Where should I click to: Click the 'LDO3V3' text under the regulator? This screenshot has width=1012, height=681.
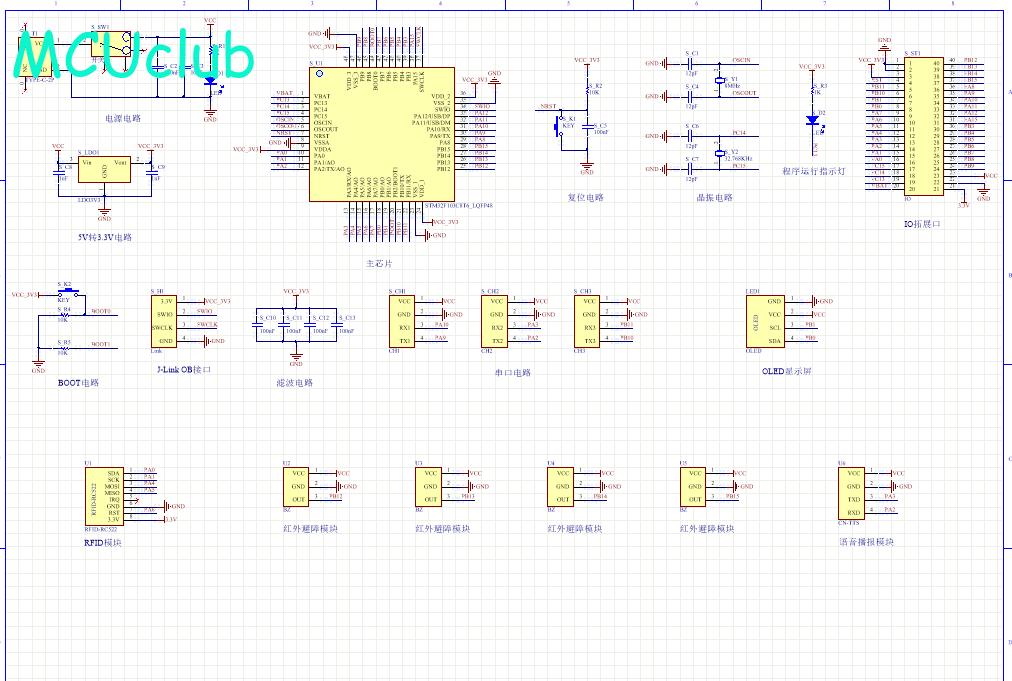tap(89, 200)
